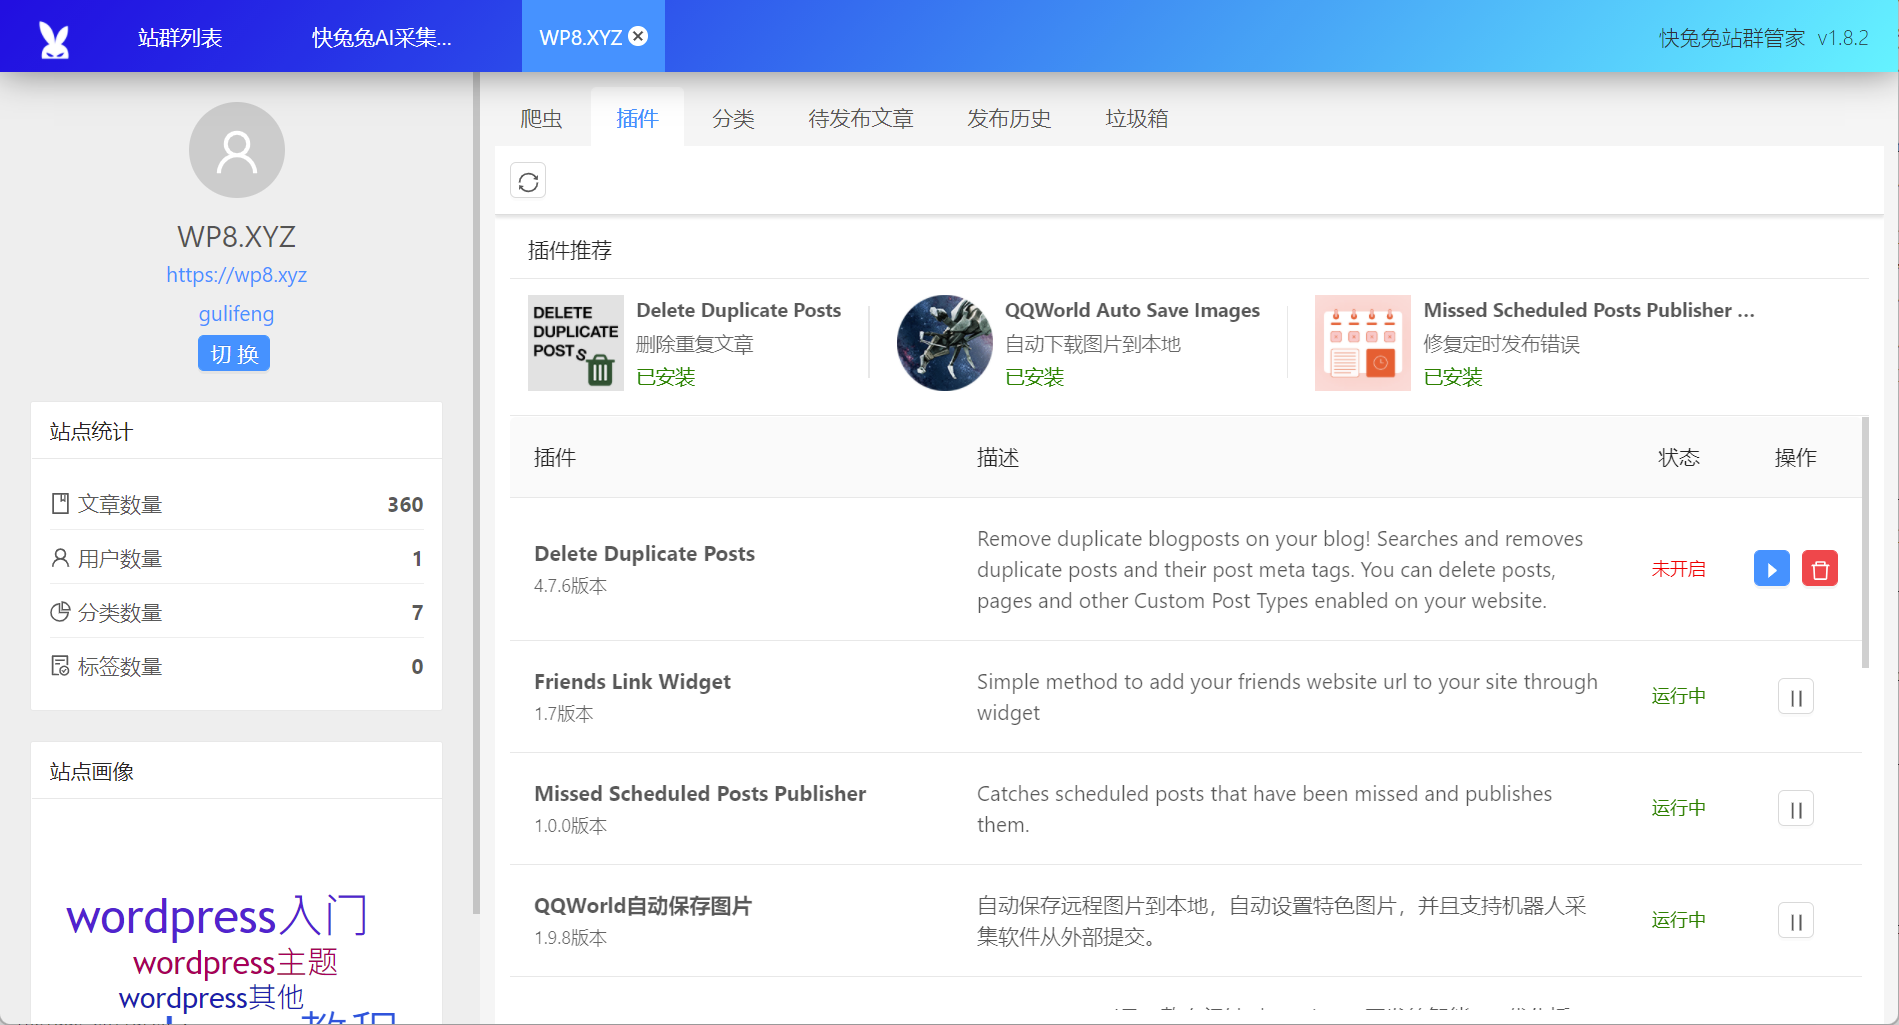Click 已安装 under Delete Duplicate Posts
Viewport: 1899px width, 1025px height.
(666, 377)
